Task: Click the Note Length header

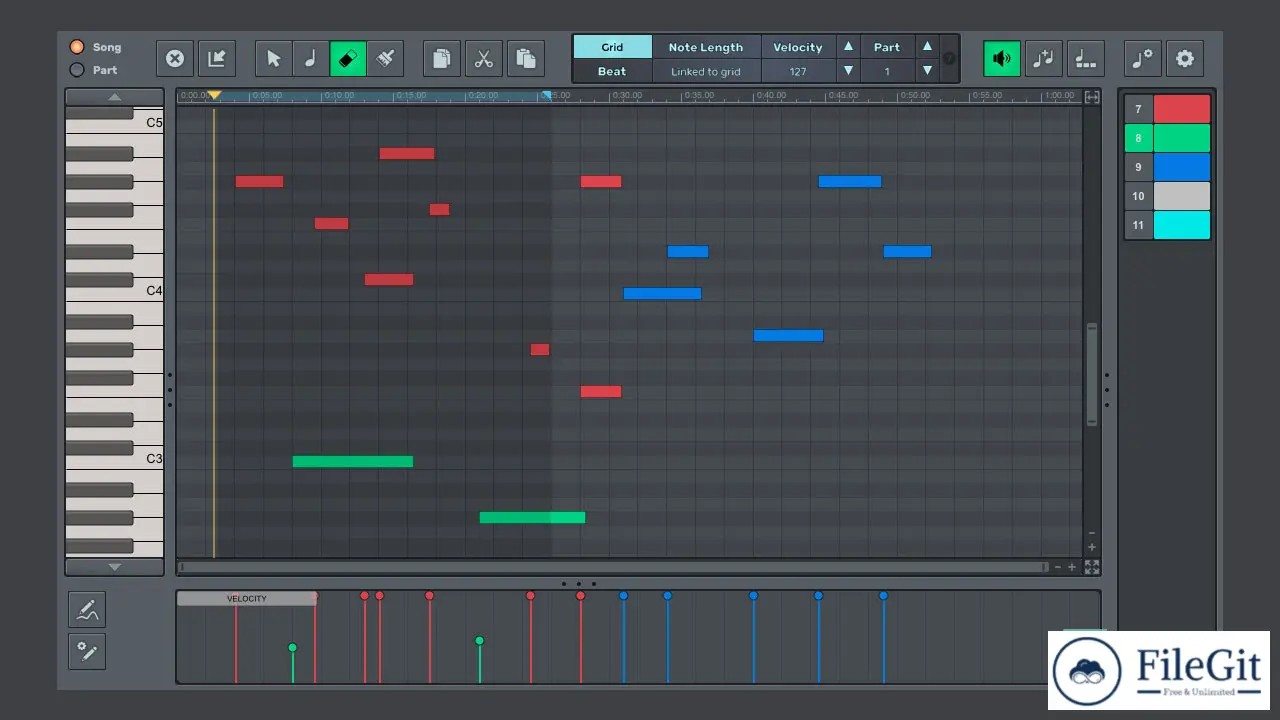Action: (x=706, y=47)
